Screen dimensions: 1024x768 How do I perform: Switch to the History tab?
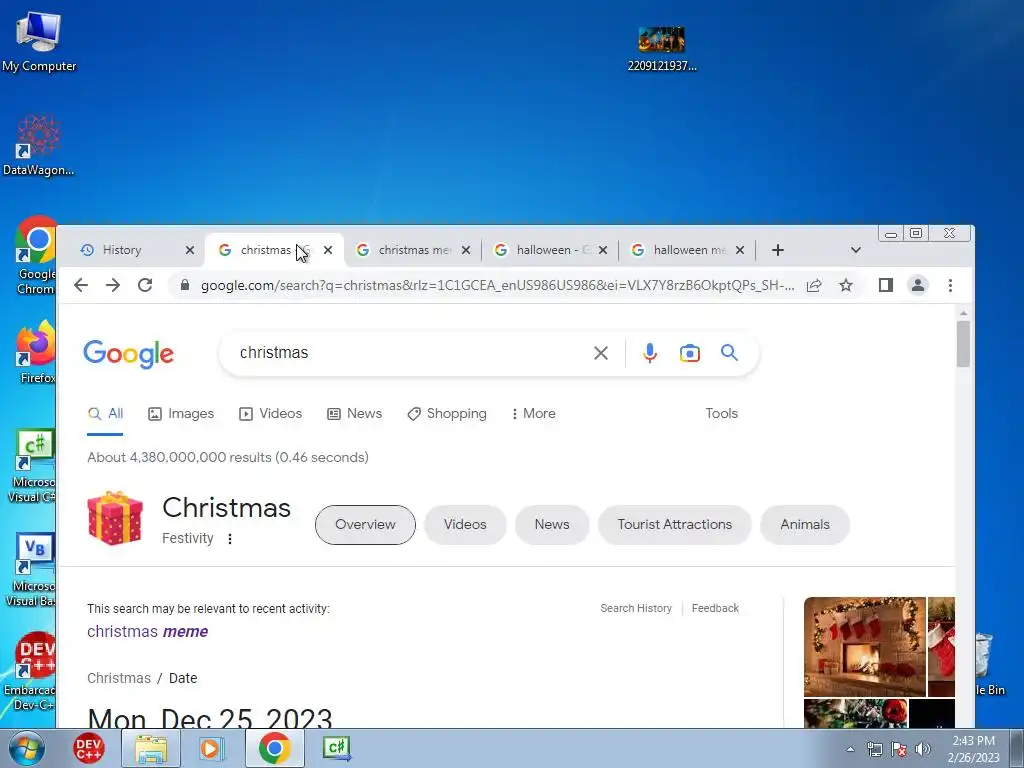click(x=131, y=250)
